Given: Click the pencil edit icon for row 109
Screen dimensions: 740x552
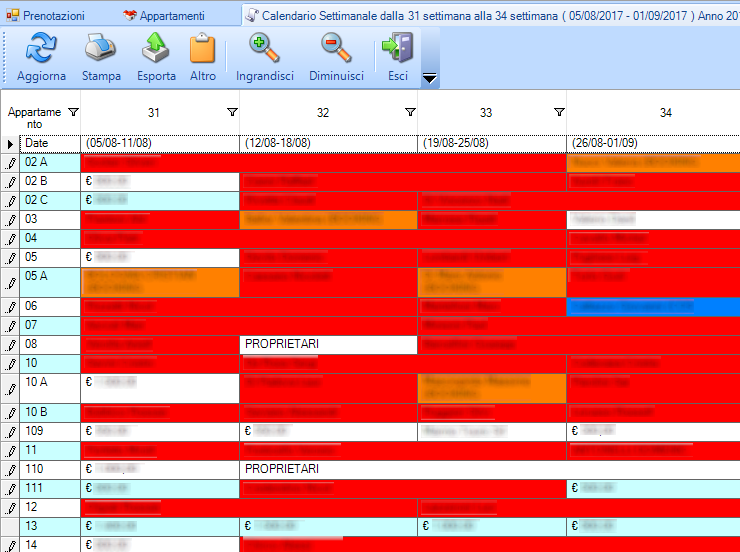Looking at the screenshot, I should [11, 431].
